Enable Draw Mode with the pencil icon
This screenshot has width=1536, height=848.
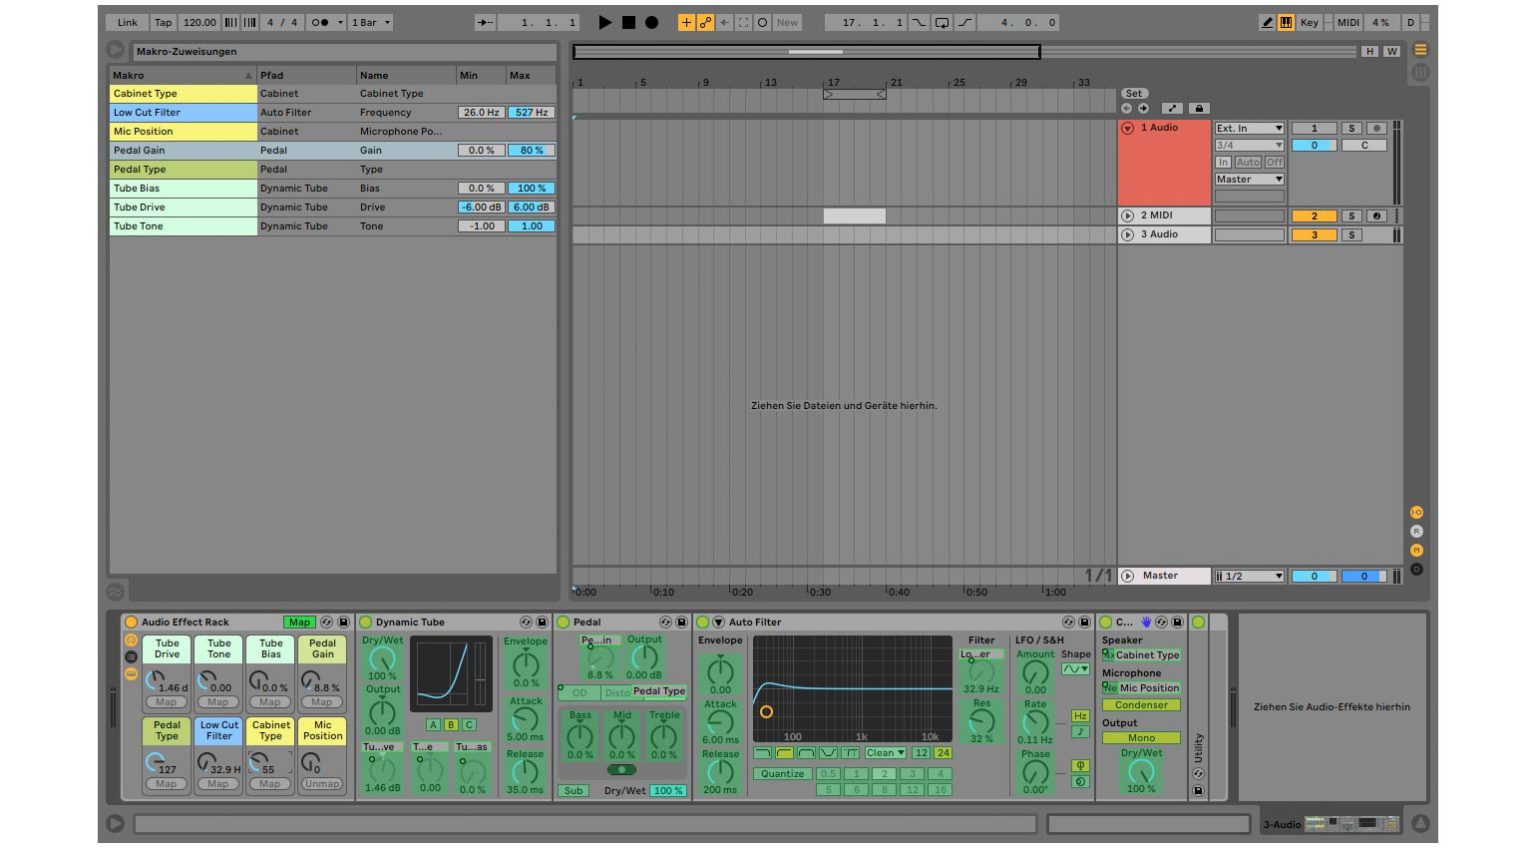[x=1266, y=22]
